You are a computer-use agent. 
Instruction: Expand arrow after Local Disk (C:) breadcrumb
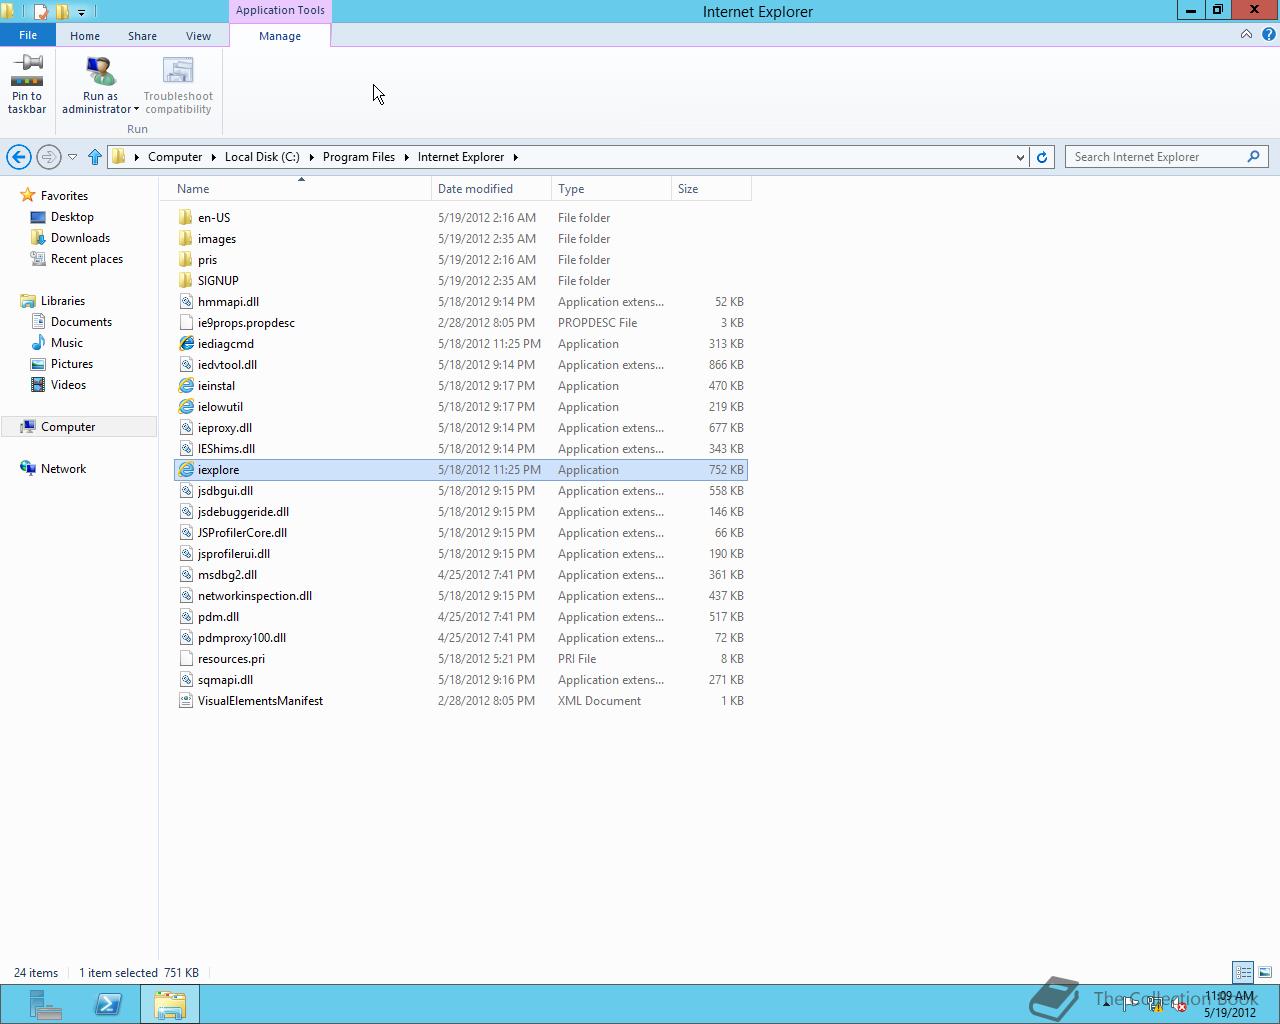pos(311,157)
